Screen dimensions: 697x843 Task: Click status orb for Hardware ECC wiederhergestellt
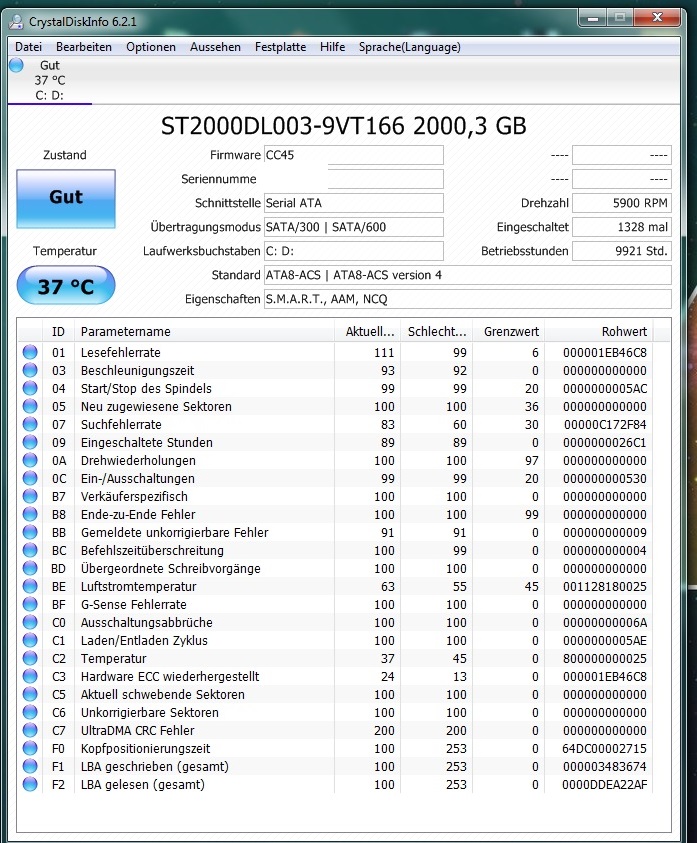pyautogui.click(x=30, y=676)
